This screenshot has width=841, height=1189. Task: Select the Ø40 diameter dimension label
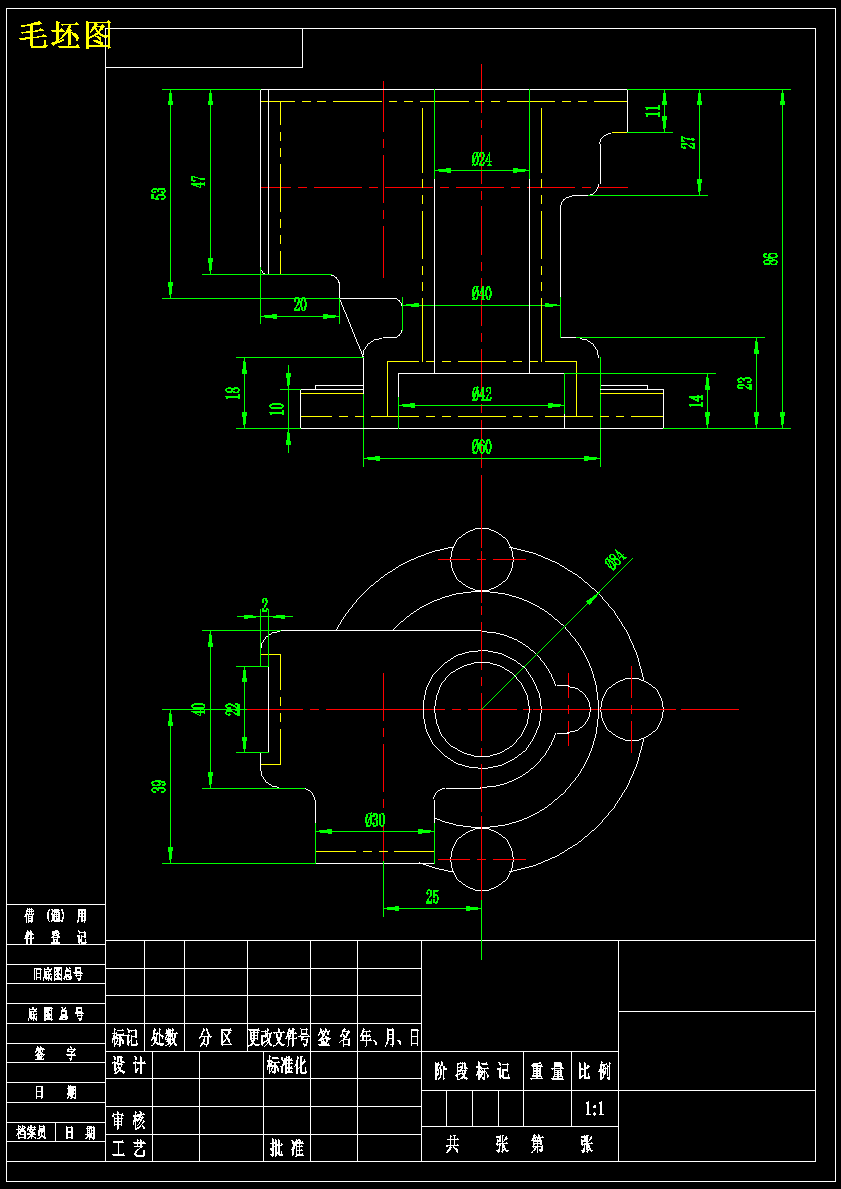[482, 293]
